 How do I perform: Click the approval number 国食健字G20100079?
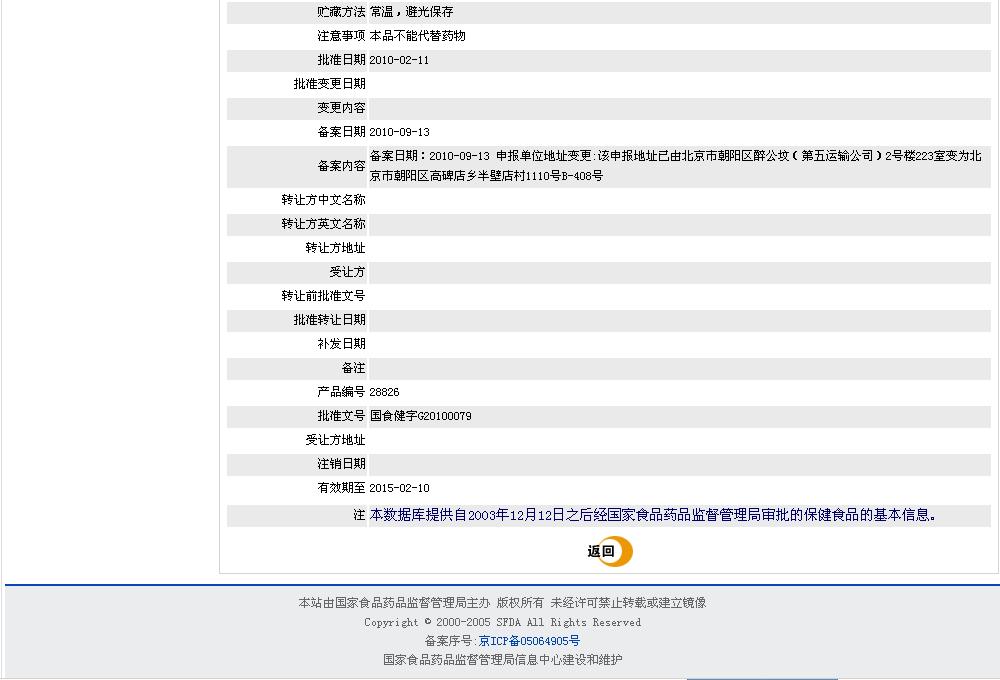point(420,416)
